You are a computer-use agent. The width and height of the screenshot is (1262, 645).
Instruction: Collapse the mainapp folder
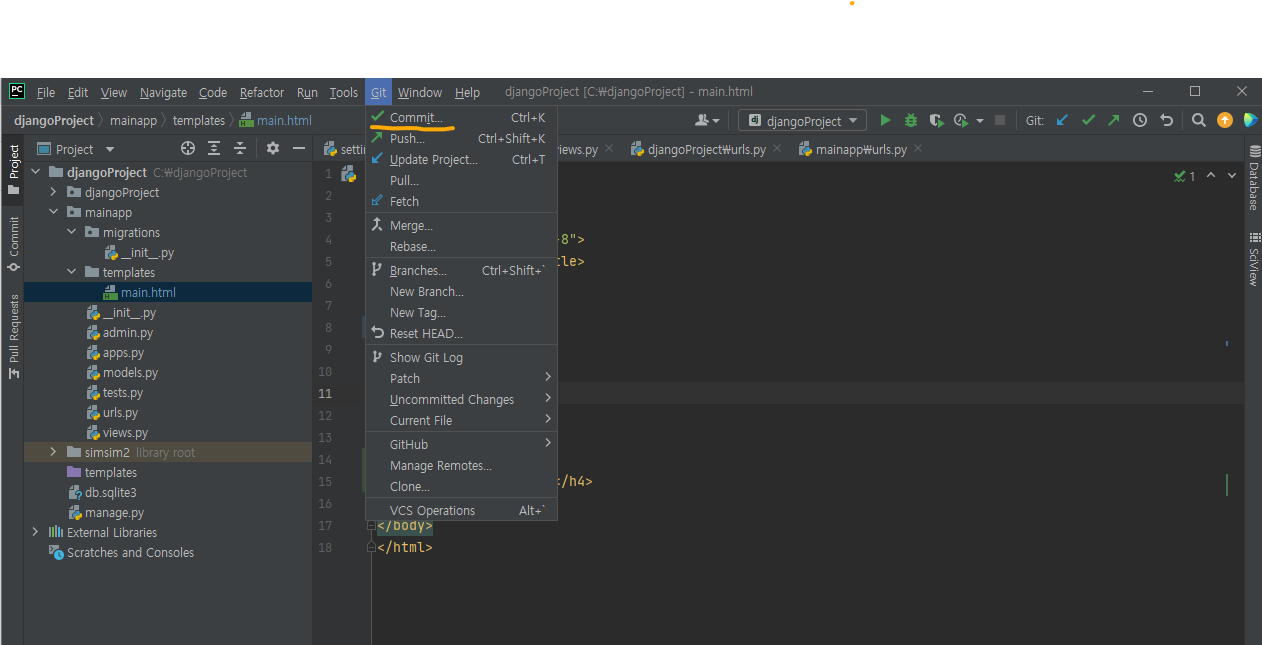[x=53, y=212]
